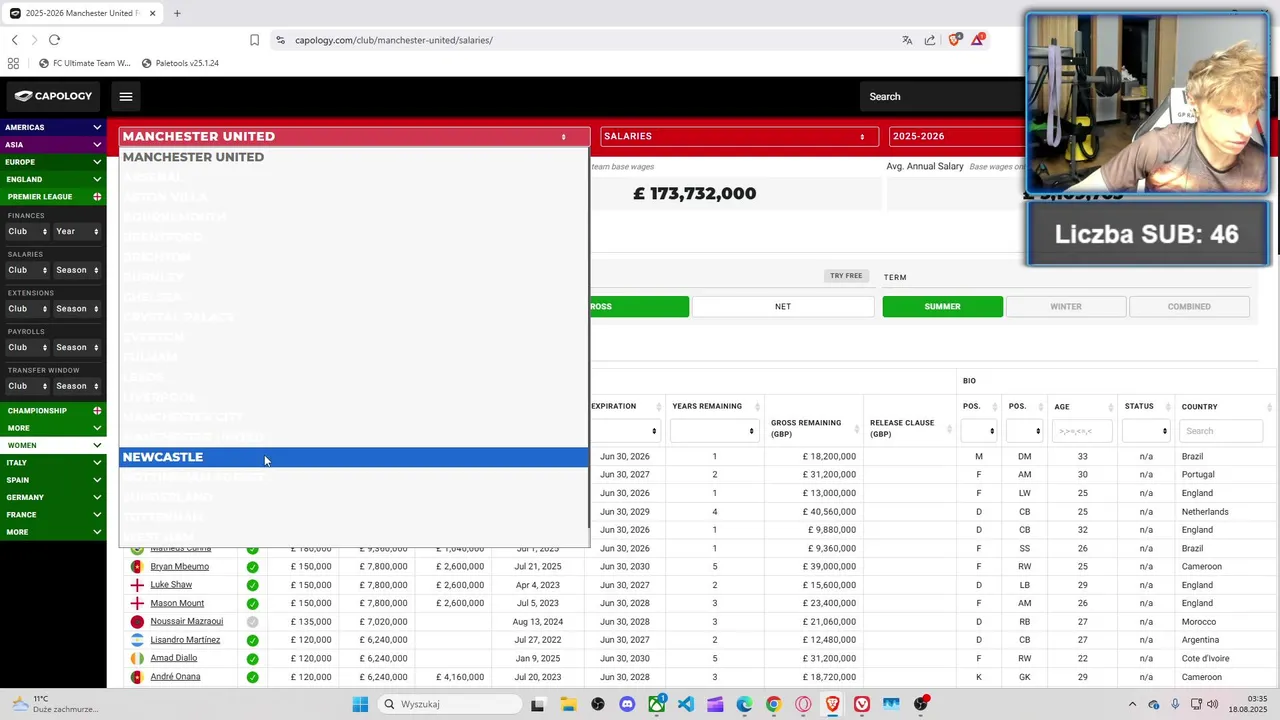Open Opera browser from taskbar

coord(803,704)
